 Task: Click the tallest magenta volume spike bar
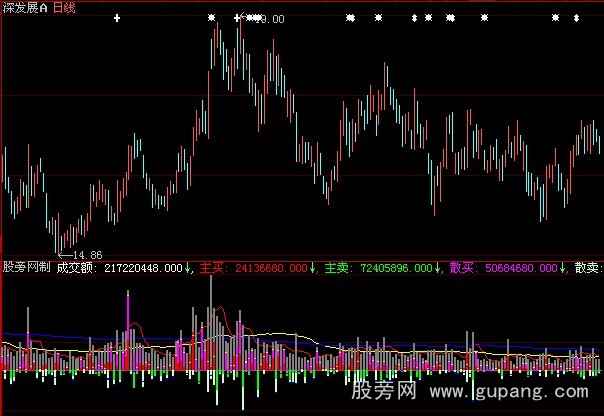tap(128, 330)
